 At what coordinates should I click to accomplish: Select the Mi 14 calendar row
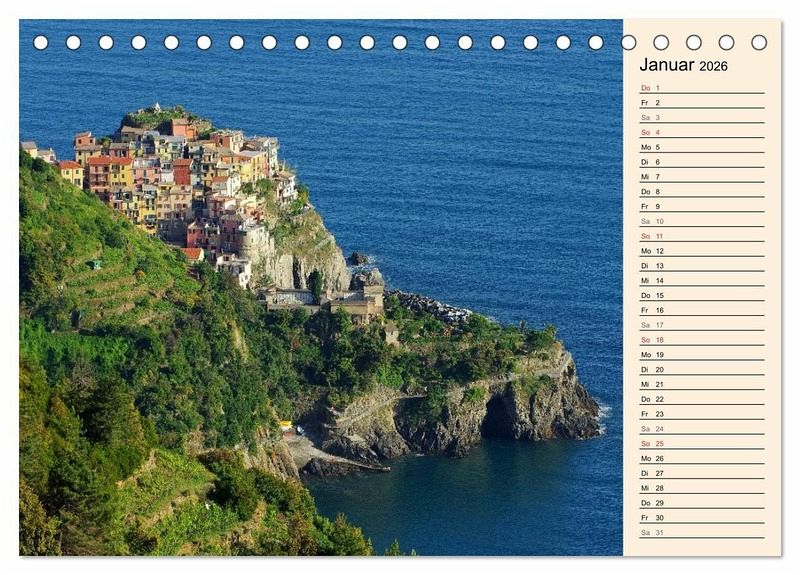tap(702, 280)
